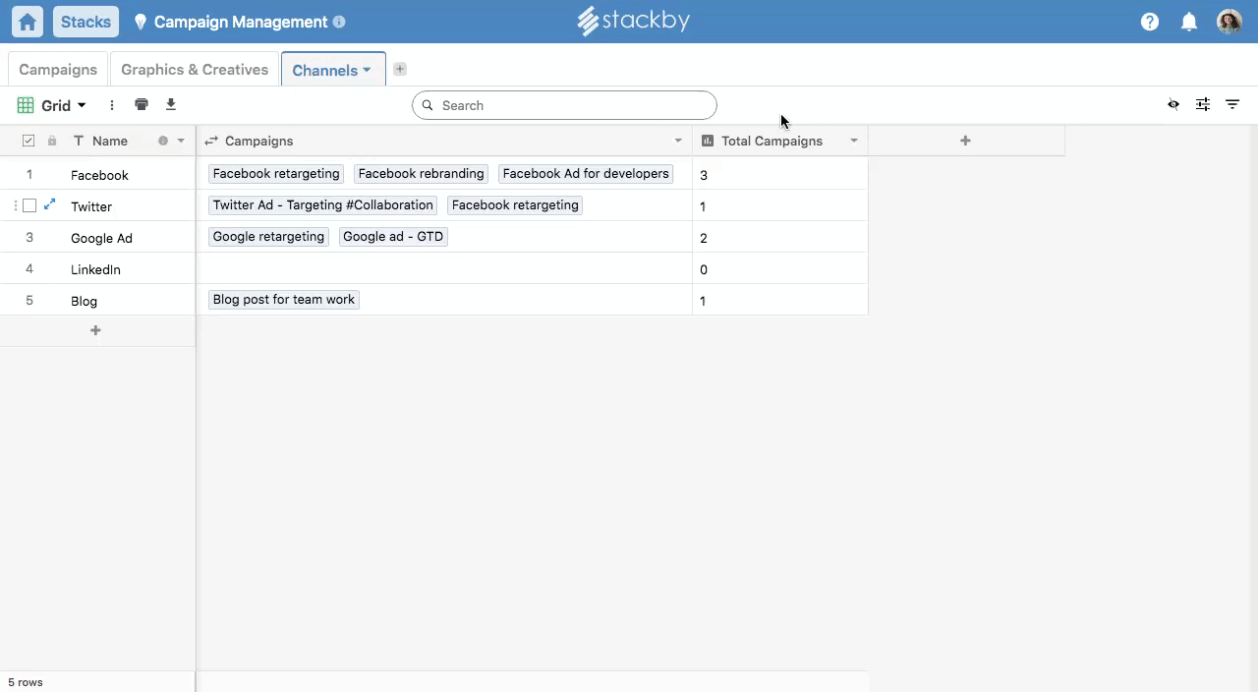Click the lightbulb icon beside Campaign Management
This screenshot has width=1258, height=692.
140,22
